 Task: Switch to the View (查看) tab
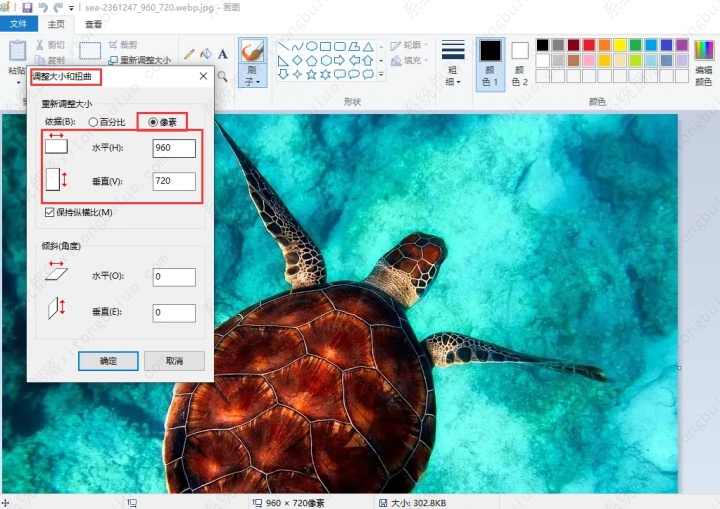(93, 24)
